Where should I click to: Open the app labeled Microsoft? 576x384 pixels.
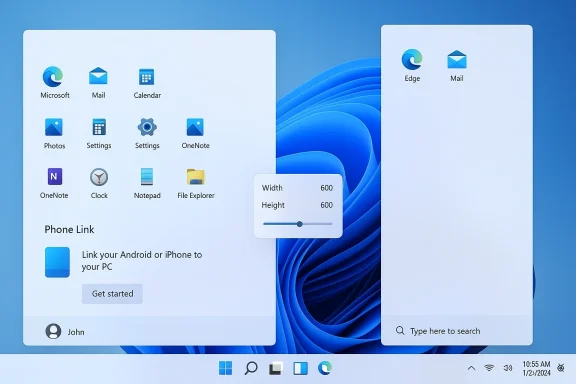click(x=54, y=83)
